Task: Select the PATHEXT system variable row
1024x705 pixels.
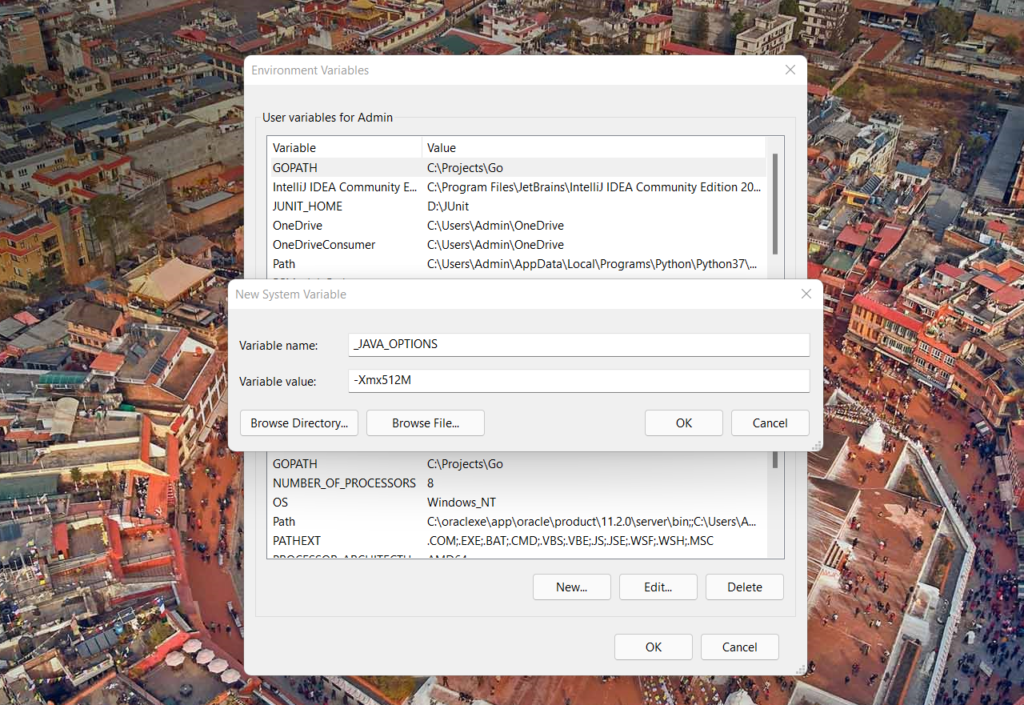Action: pyautogui.click(x=296, y=541)
